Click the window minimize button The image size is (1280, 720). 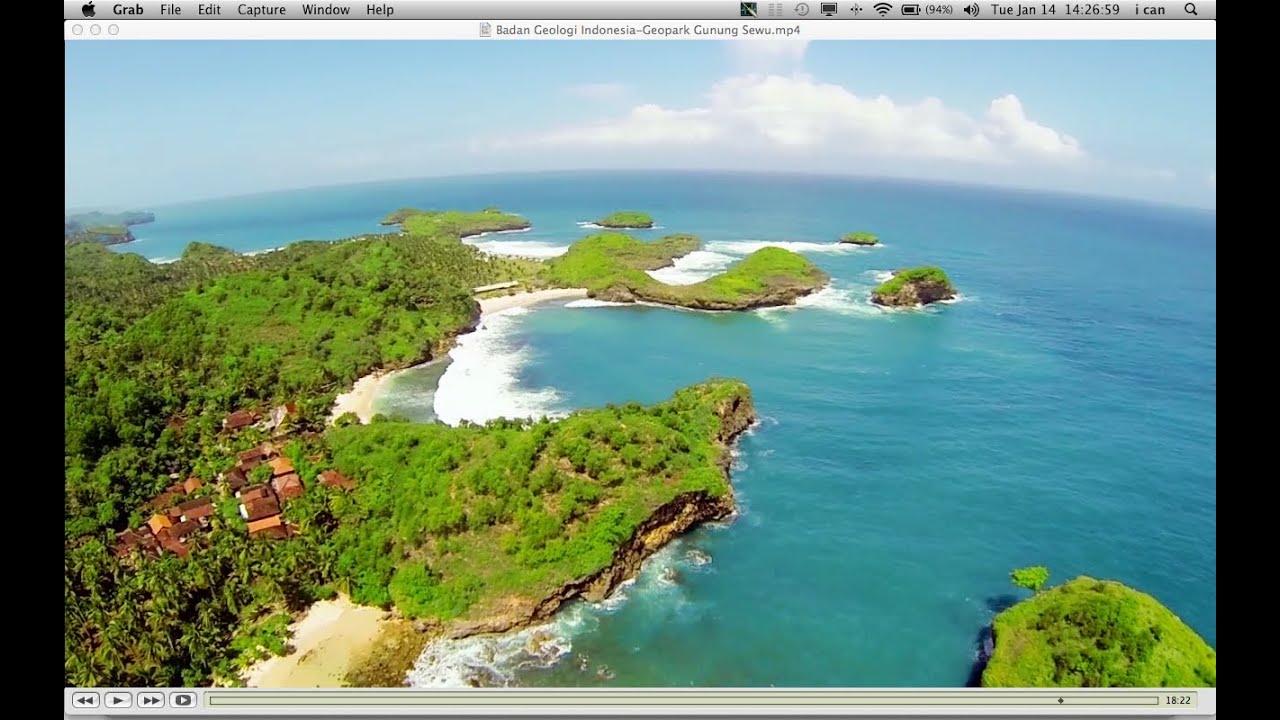(x=95, y=30)
